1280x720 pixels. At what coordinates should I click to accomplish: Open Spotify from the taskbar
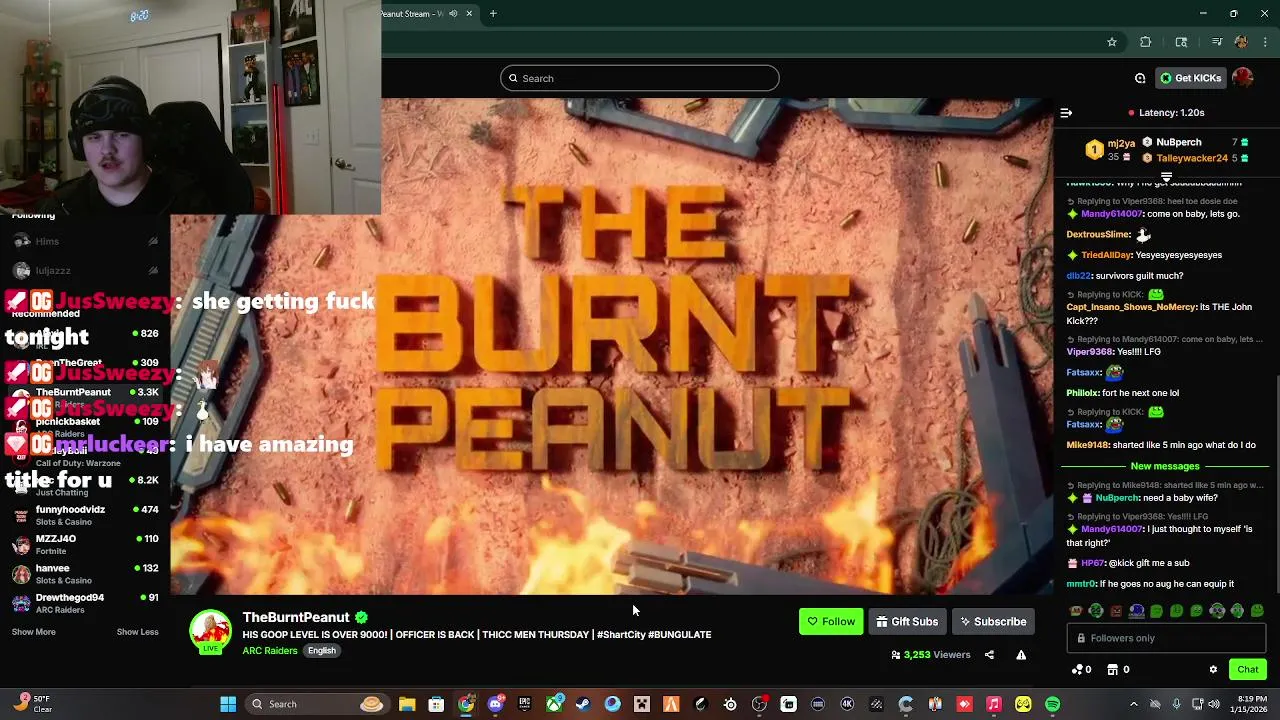(1053, 704)
